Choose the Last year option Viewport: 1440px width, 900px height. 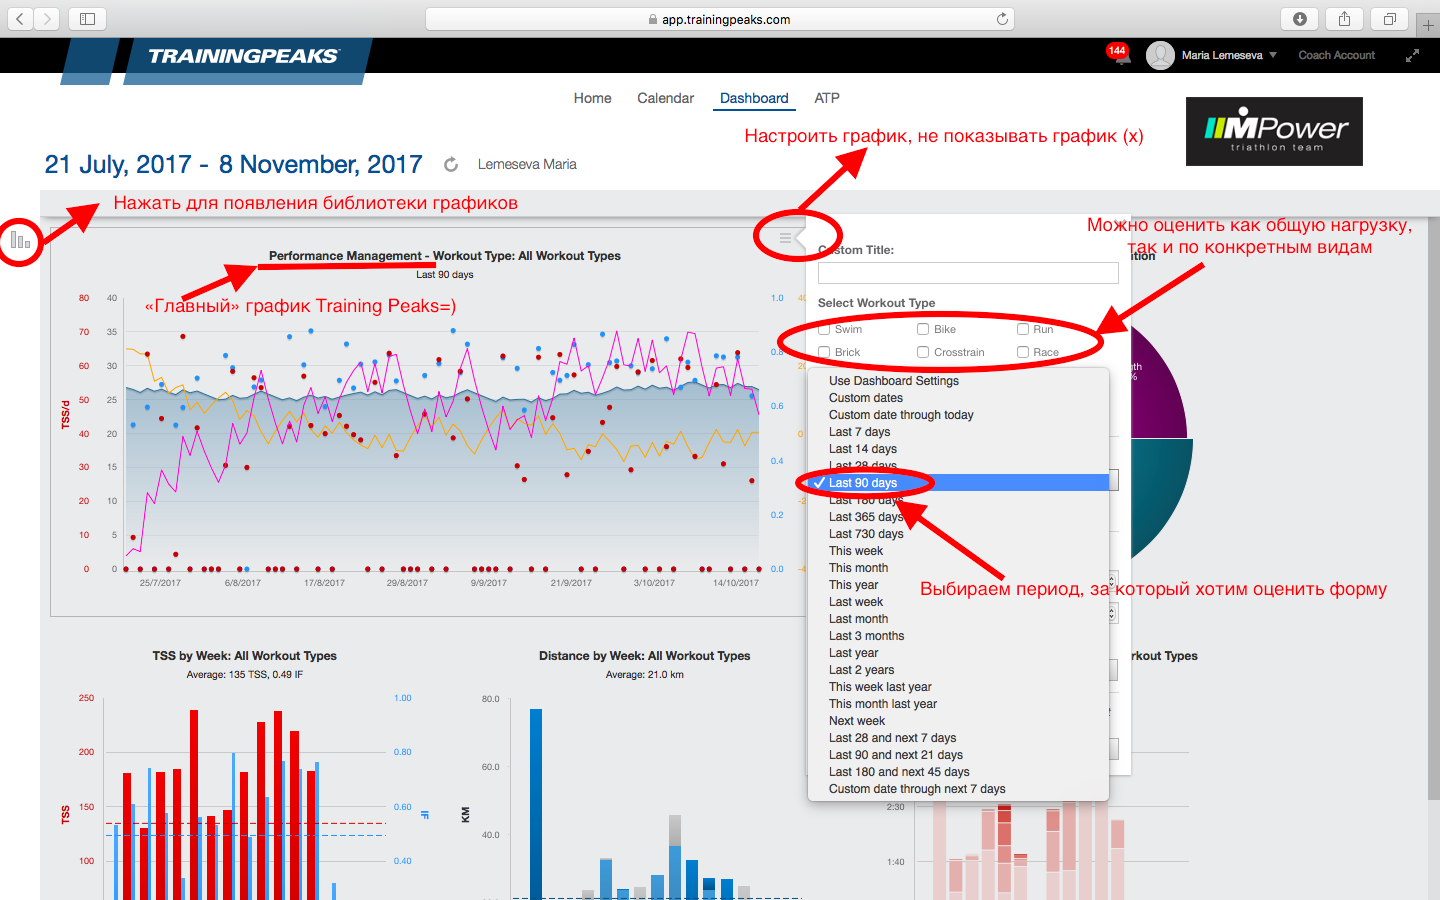tap(958, 653)
